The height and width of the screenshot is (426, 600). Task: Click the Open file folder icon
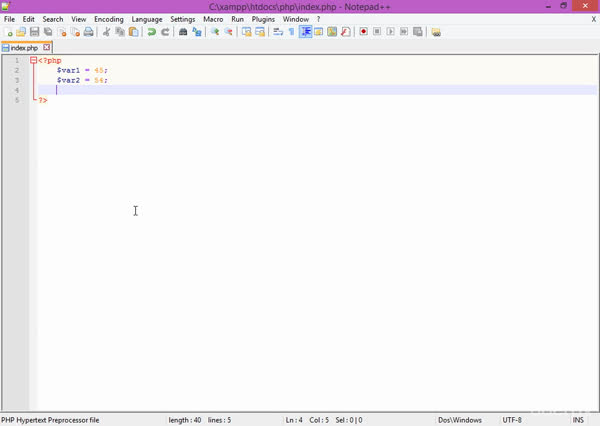pyautogui.click(x=21, y=32)
